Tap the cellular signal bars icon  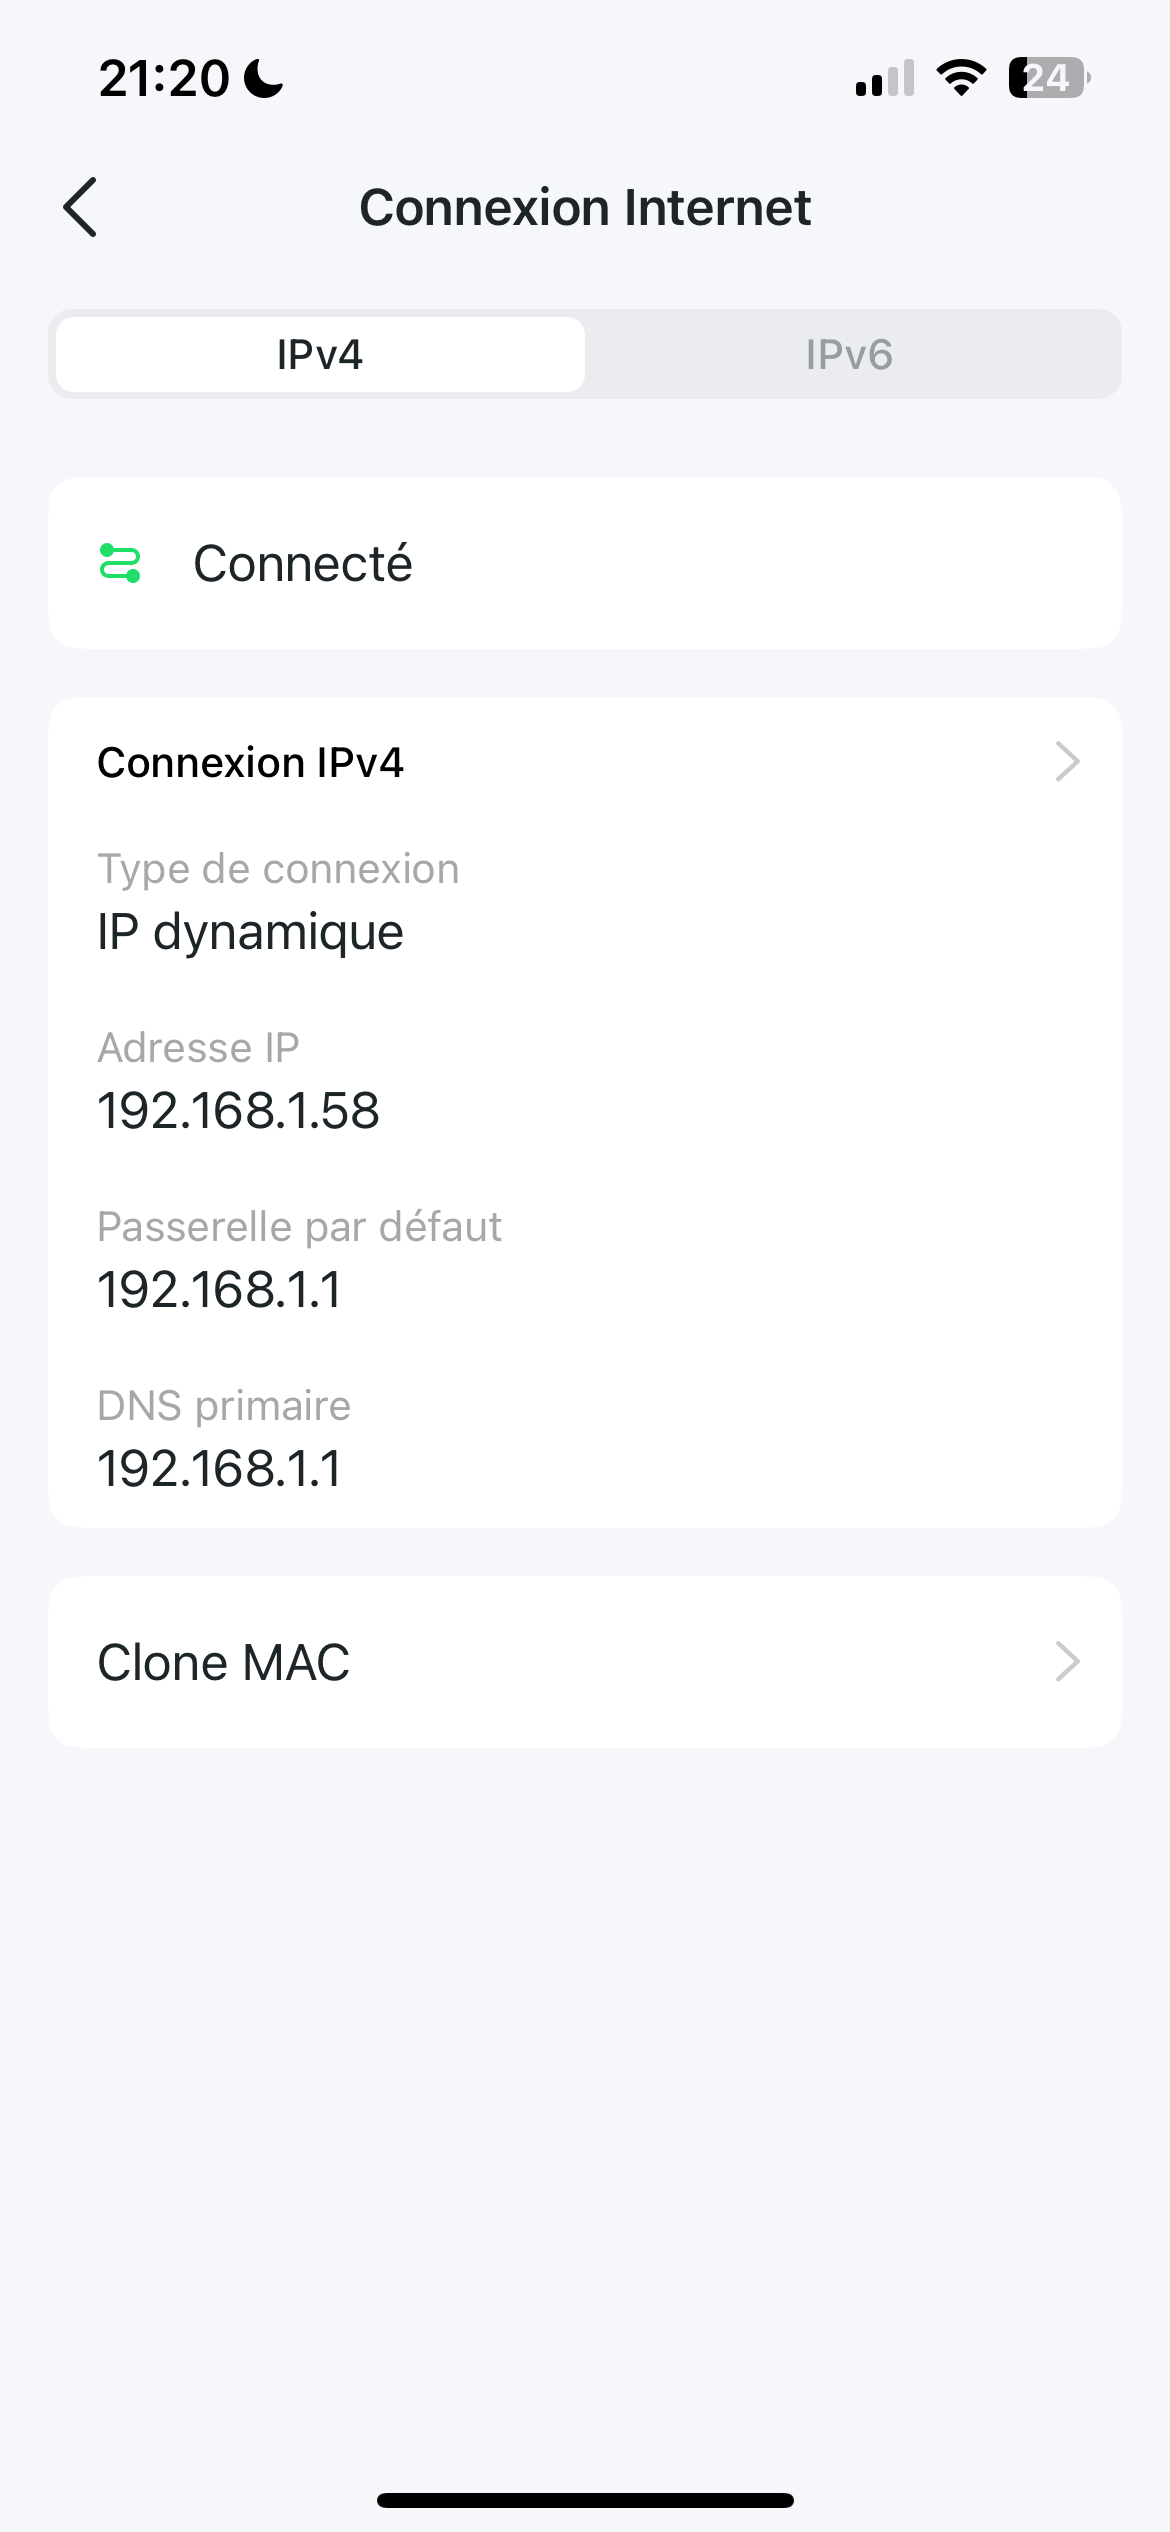click(x=885, y=78)
